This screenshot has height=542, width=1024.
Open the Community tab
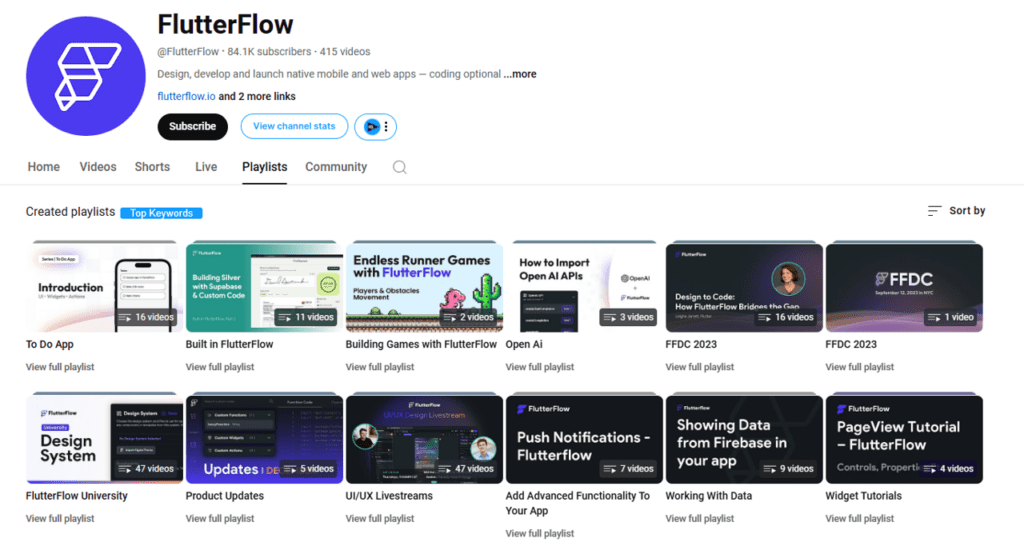tap(336, 167)
